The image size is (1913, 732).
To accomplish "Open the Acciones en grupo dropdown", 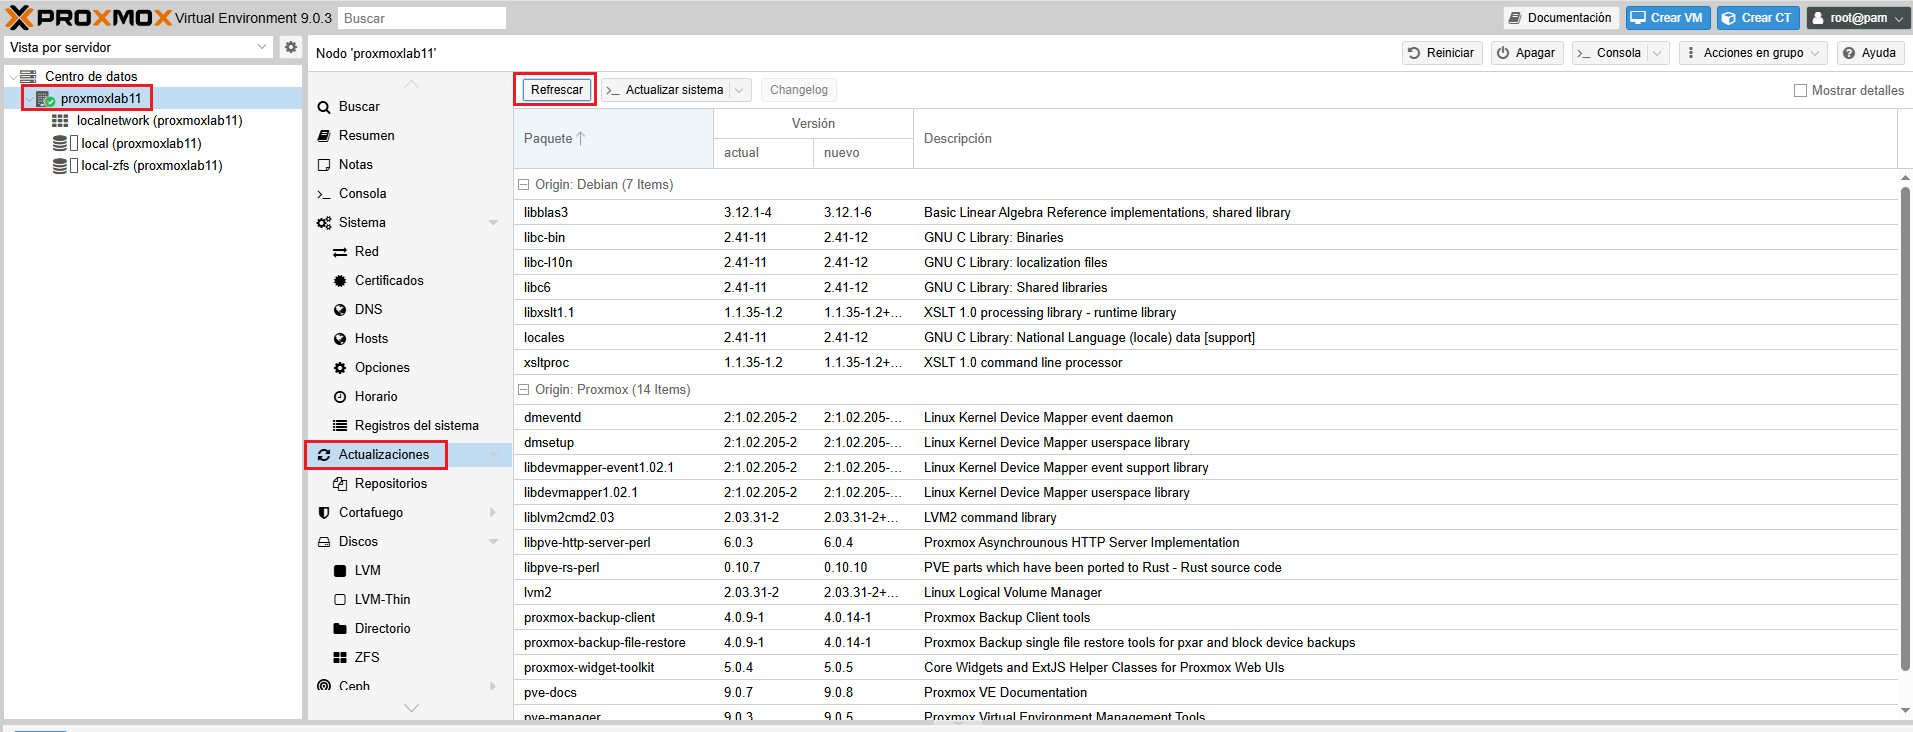I will [1753, 53].
